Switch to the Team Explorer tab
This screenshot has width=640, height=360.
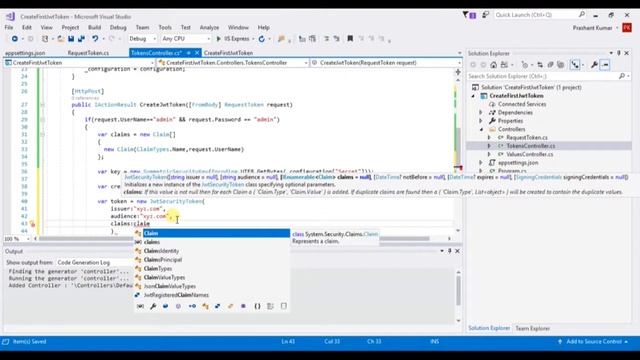click(x=532, y=328)
